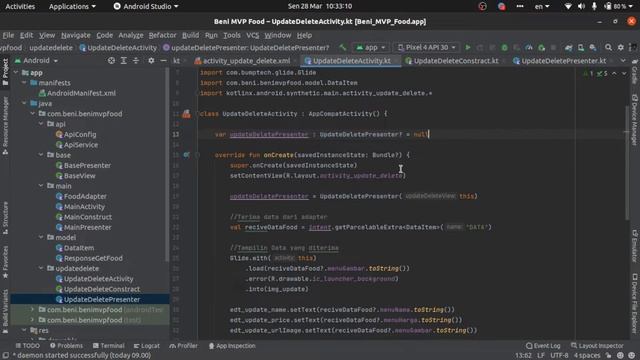Click the UTF-8 encoding in status bar
The image size is (640, 360).
559,355
